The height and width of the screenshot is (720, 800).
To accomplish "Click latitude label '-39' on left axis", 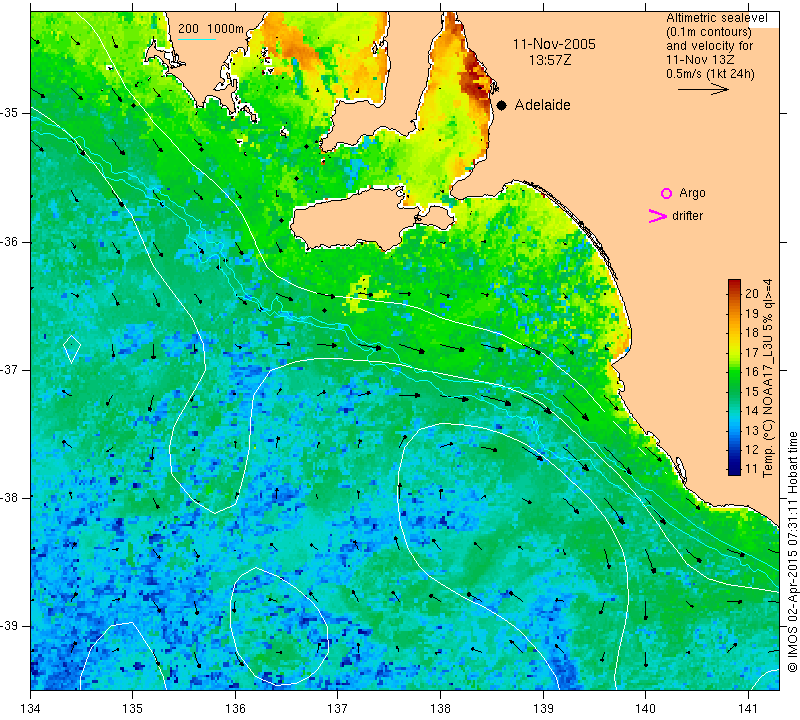I will point(10,626).
